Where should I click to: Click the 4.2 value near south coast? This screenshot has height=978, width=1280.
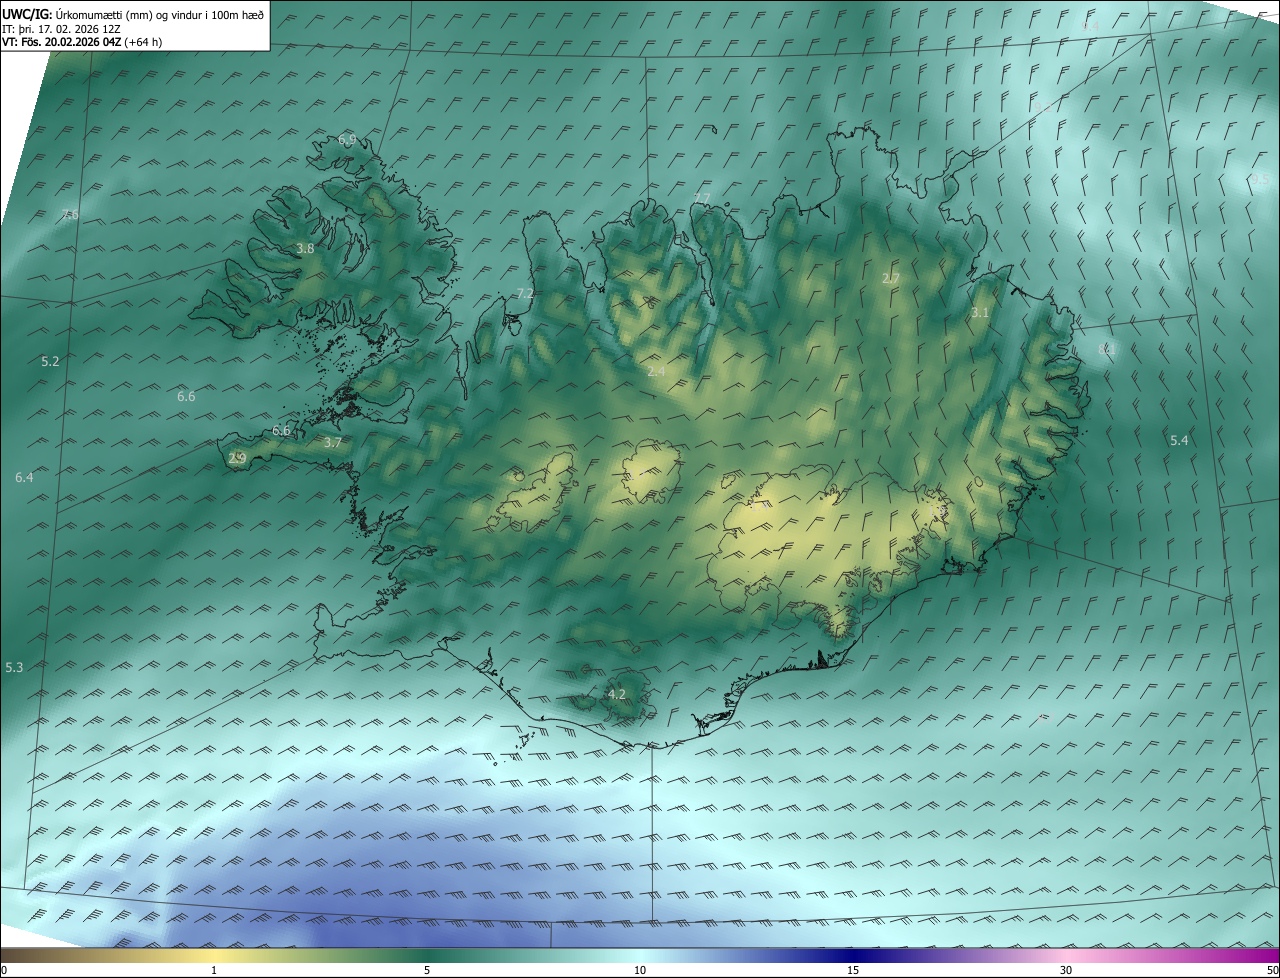click(x=617, y=694)
